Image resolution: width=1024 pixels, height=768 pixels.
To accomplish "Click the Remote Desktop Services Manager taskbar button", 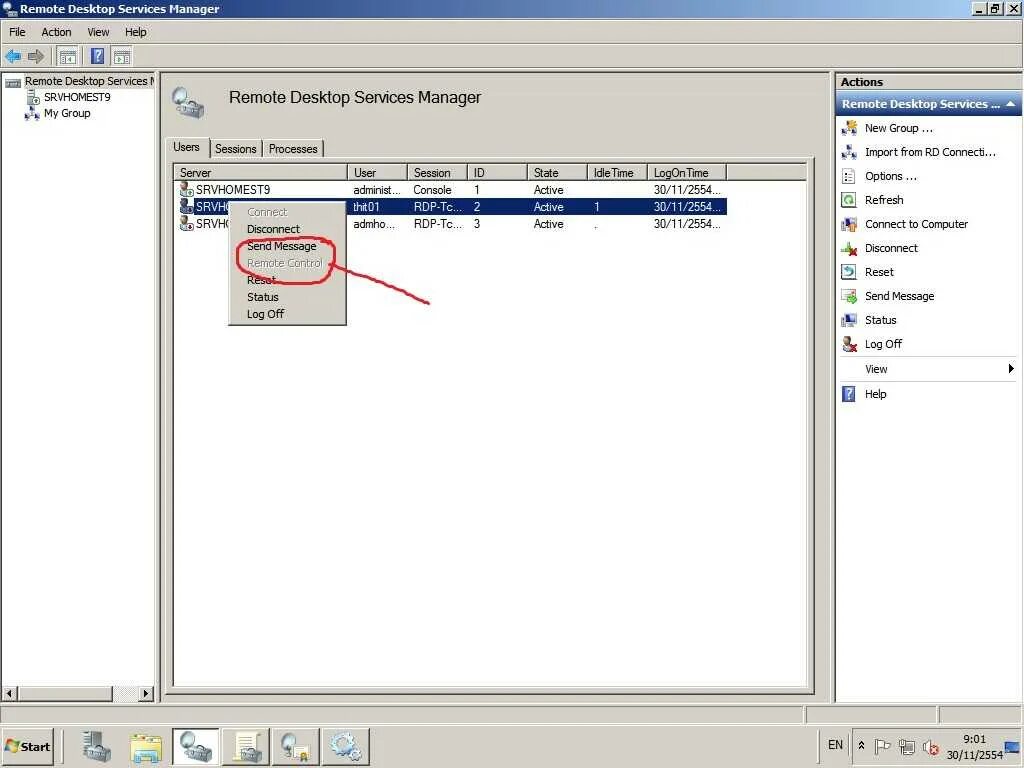I will [195, 746].
